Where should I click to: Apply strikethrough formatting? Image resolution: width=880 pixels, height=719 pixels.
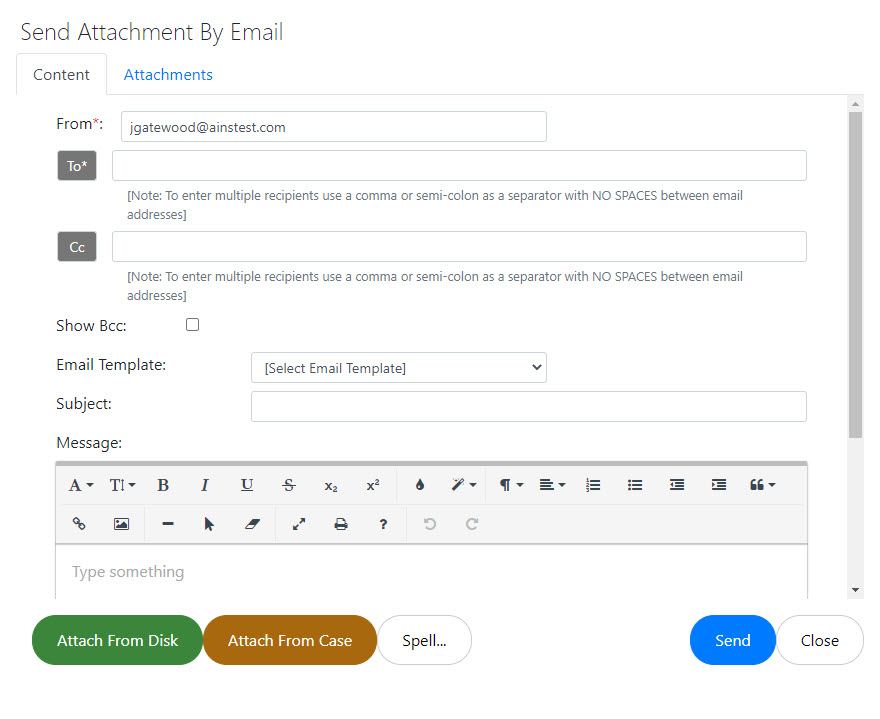click(x=289, y=486)
